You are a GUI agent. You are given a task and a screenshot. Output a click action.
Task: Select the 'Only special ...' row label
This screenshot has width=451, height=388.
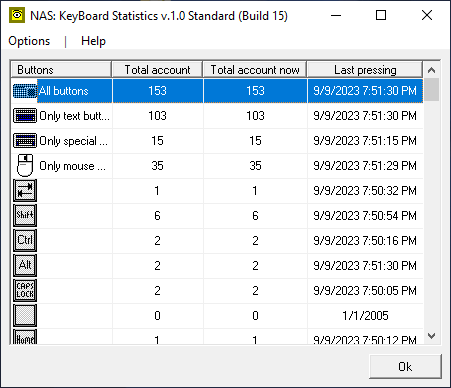click(x=73, y=141)
